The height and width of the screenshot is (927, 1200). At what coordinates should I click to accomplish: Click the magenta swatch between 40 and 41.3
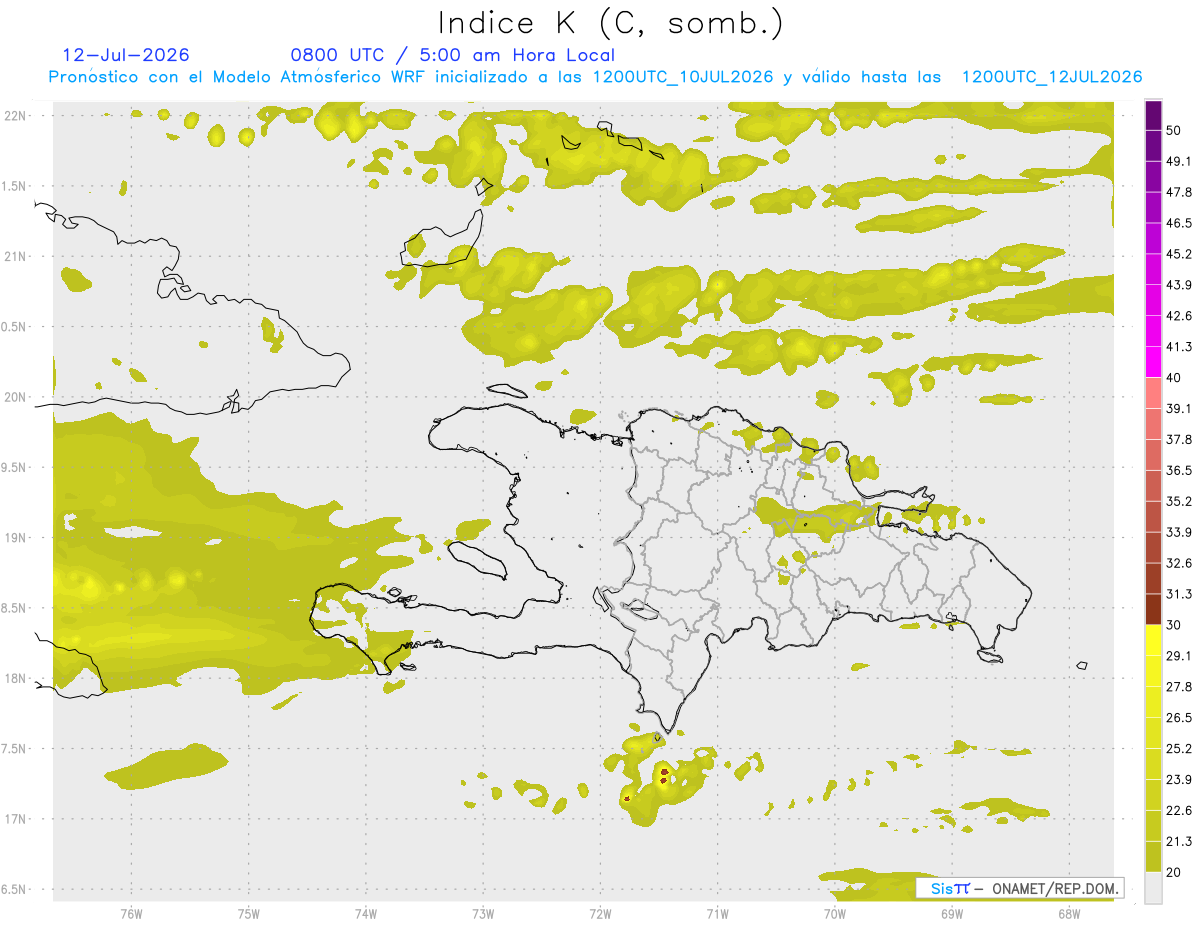point(1153,362)
